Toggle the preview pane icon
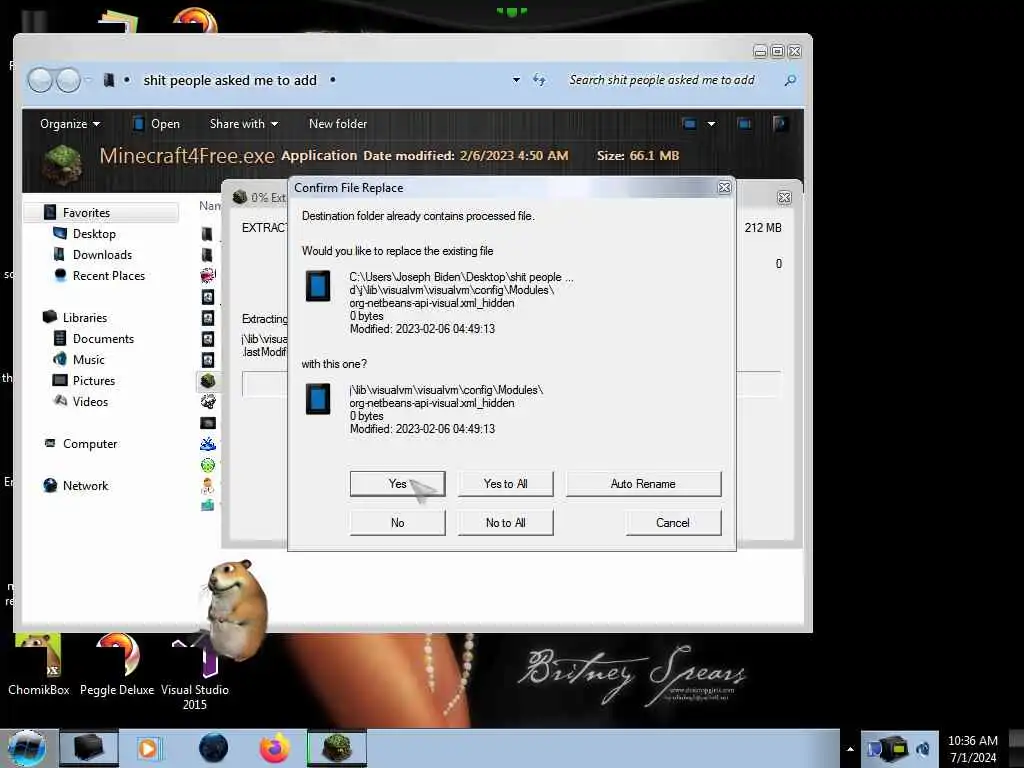 click(744, 124)
